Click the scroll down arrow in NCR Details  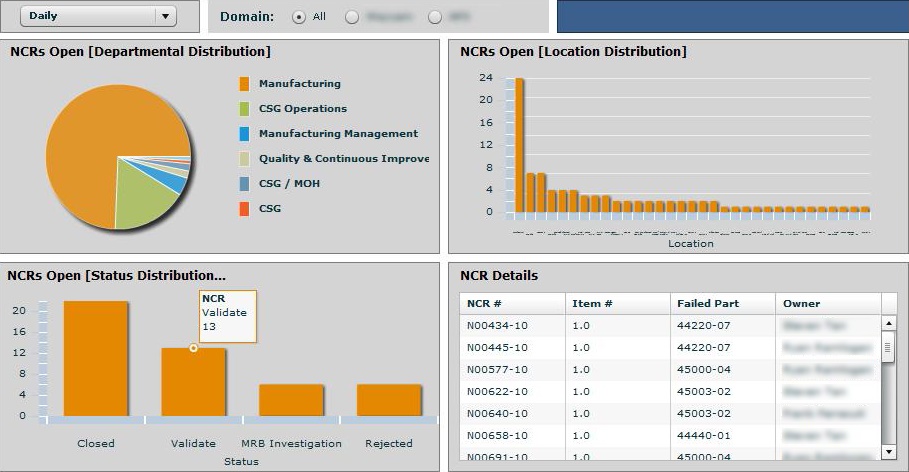[889, 452]
